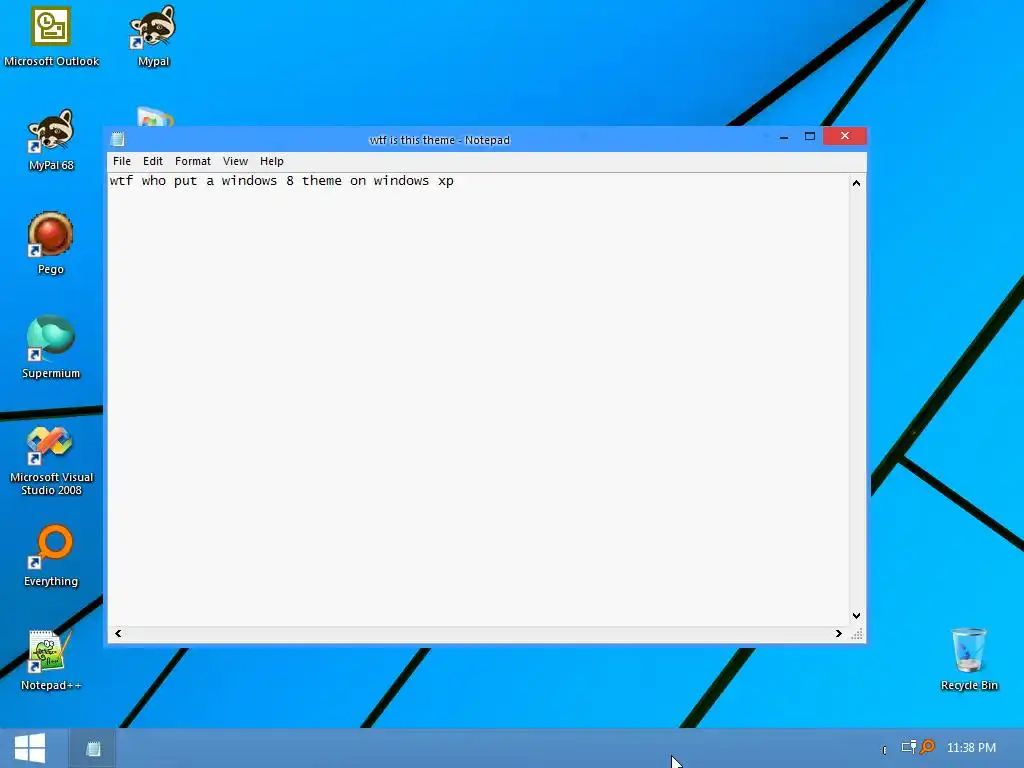Select Microsoft Visual Studio 2008 shortcut

click(51, 461)
